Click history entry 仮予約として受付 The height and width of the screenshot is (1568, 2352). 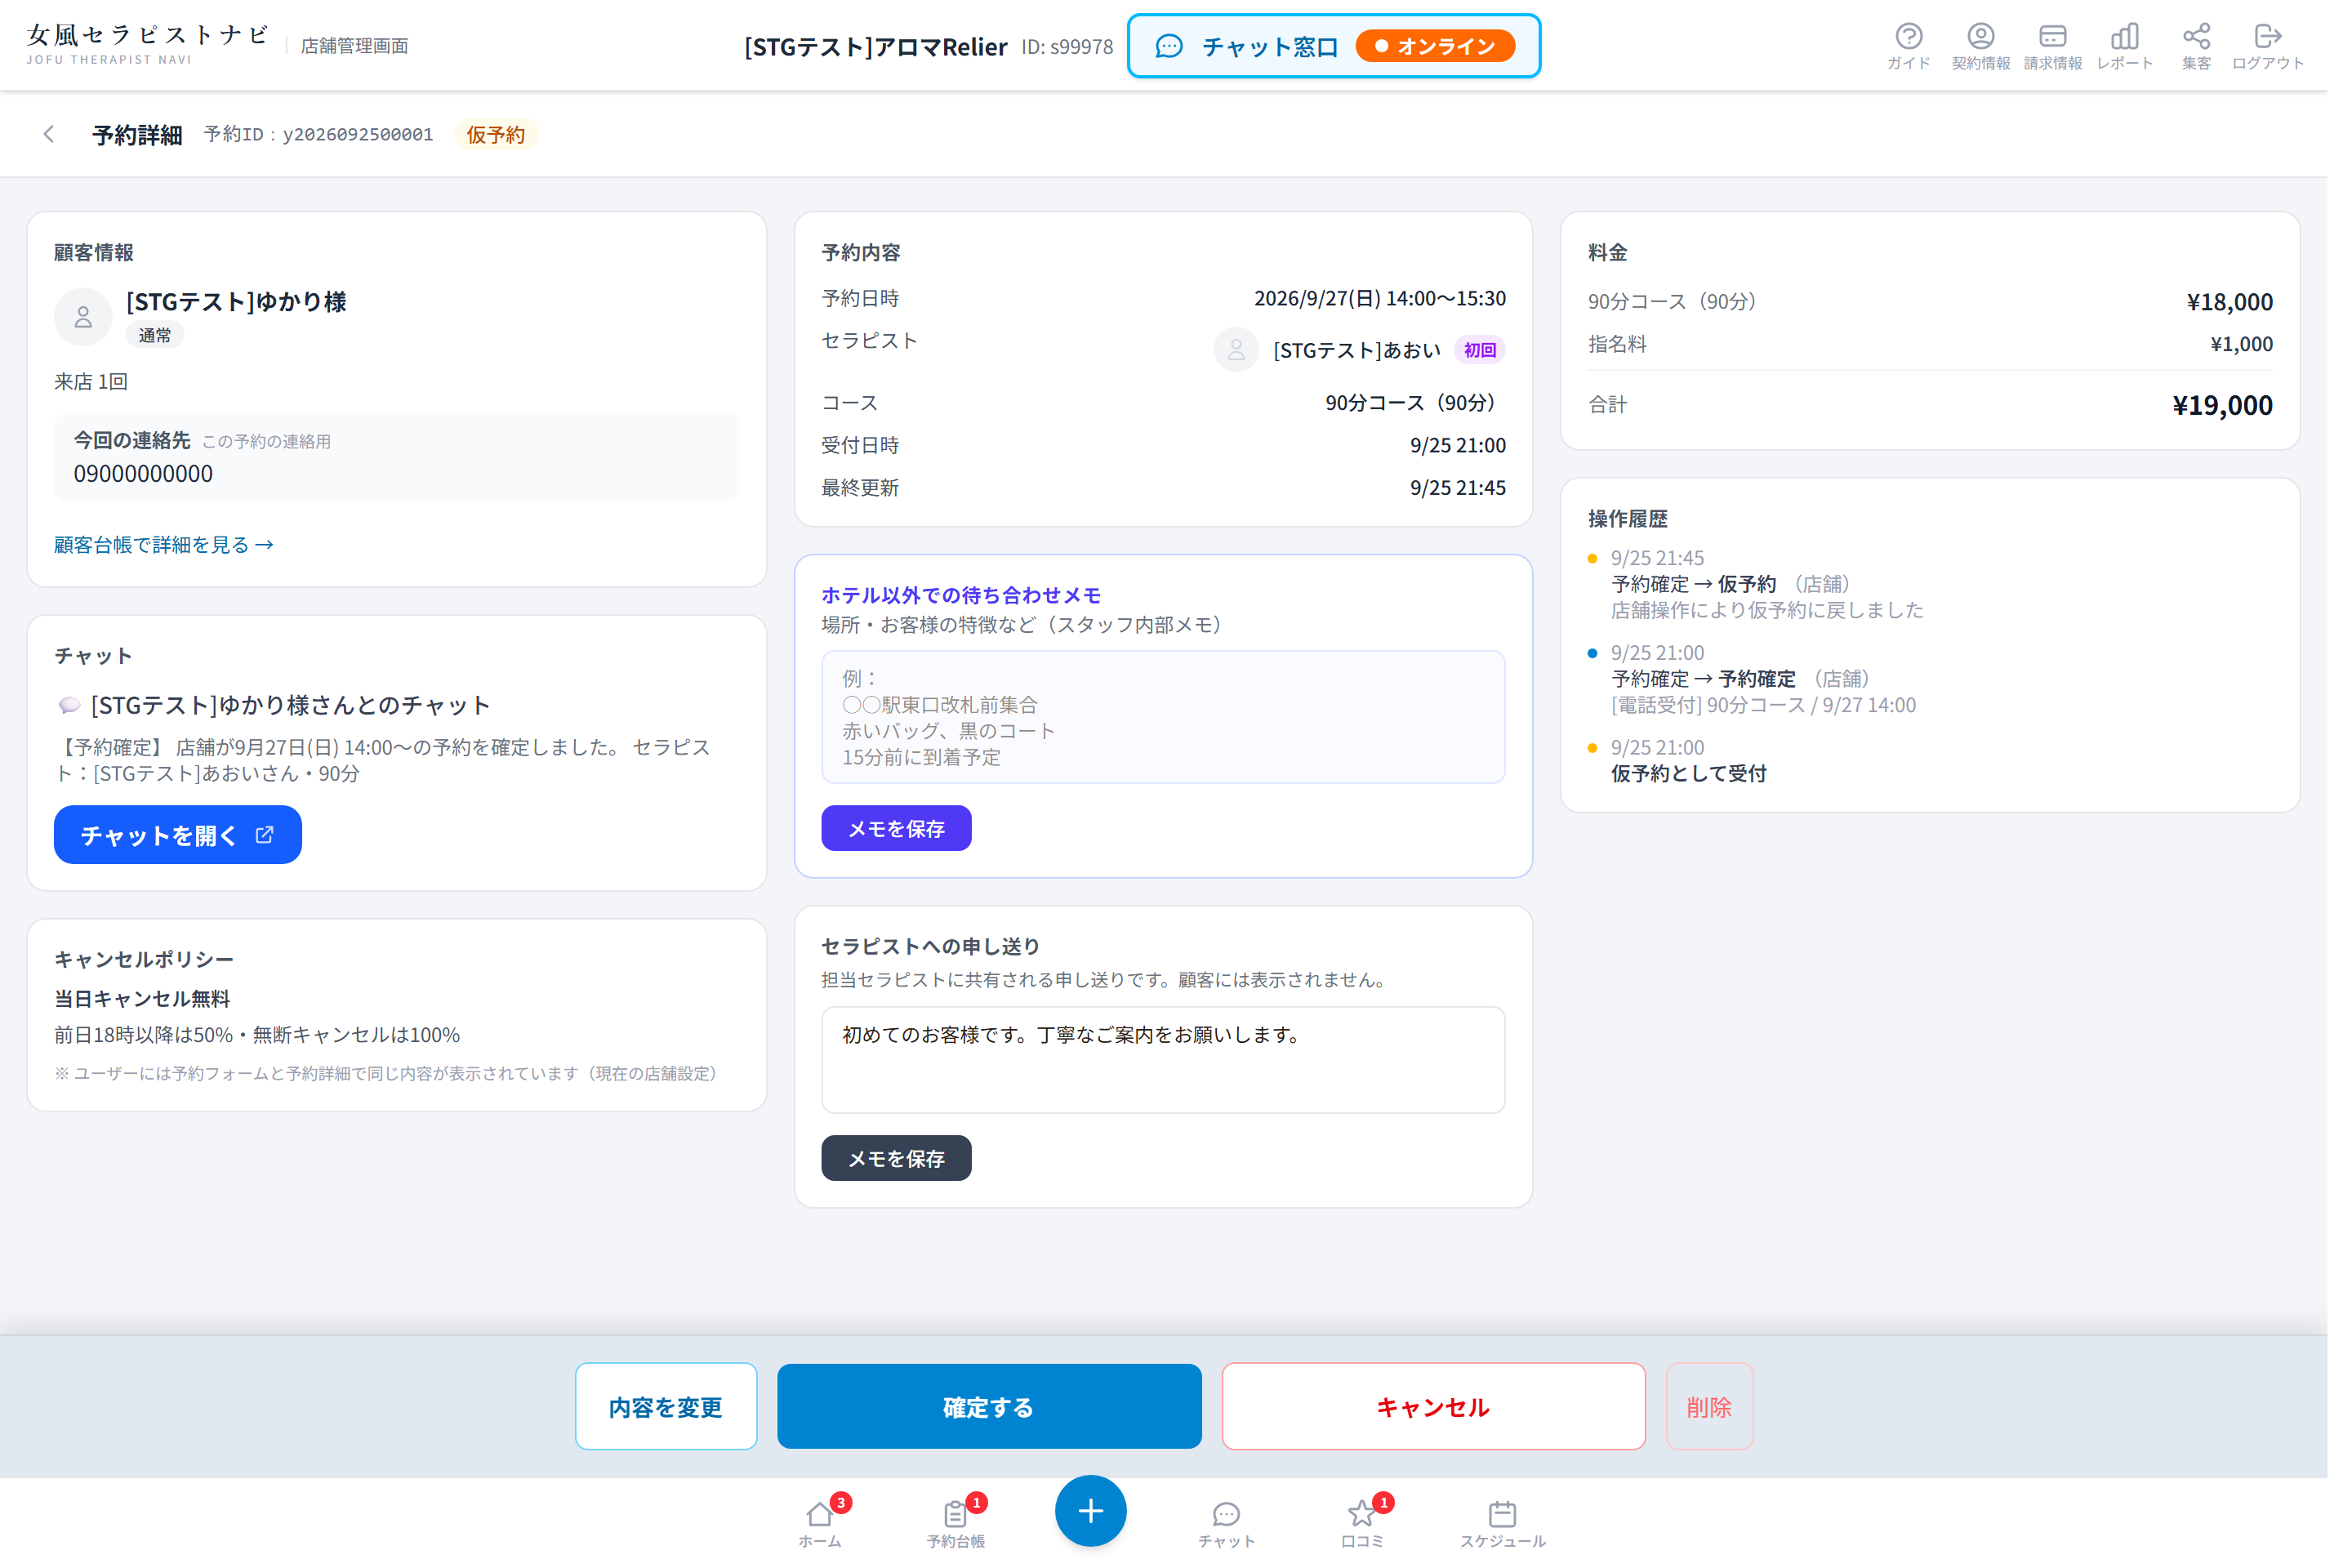[x=1706, y=781]
